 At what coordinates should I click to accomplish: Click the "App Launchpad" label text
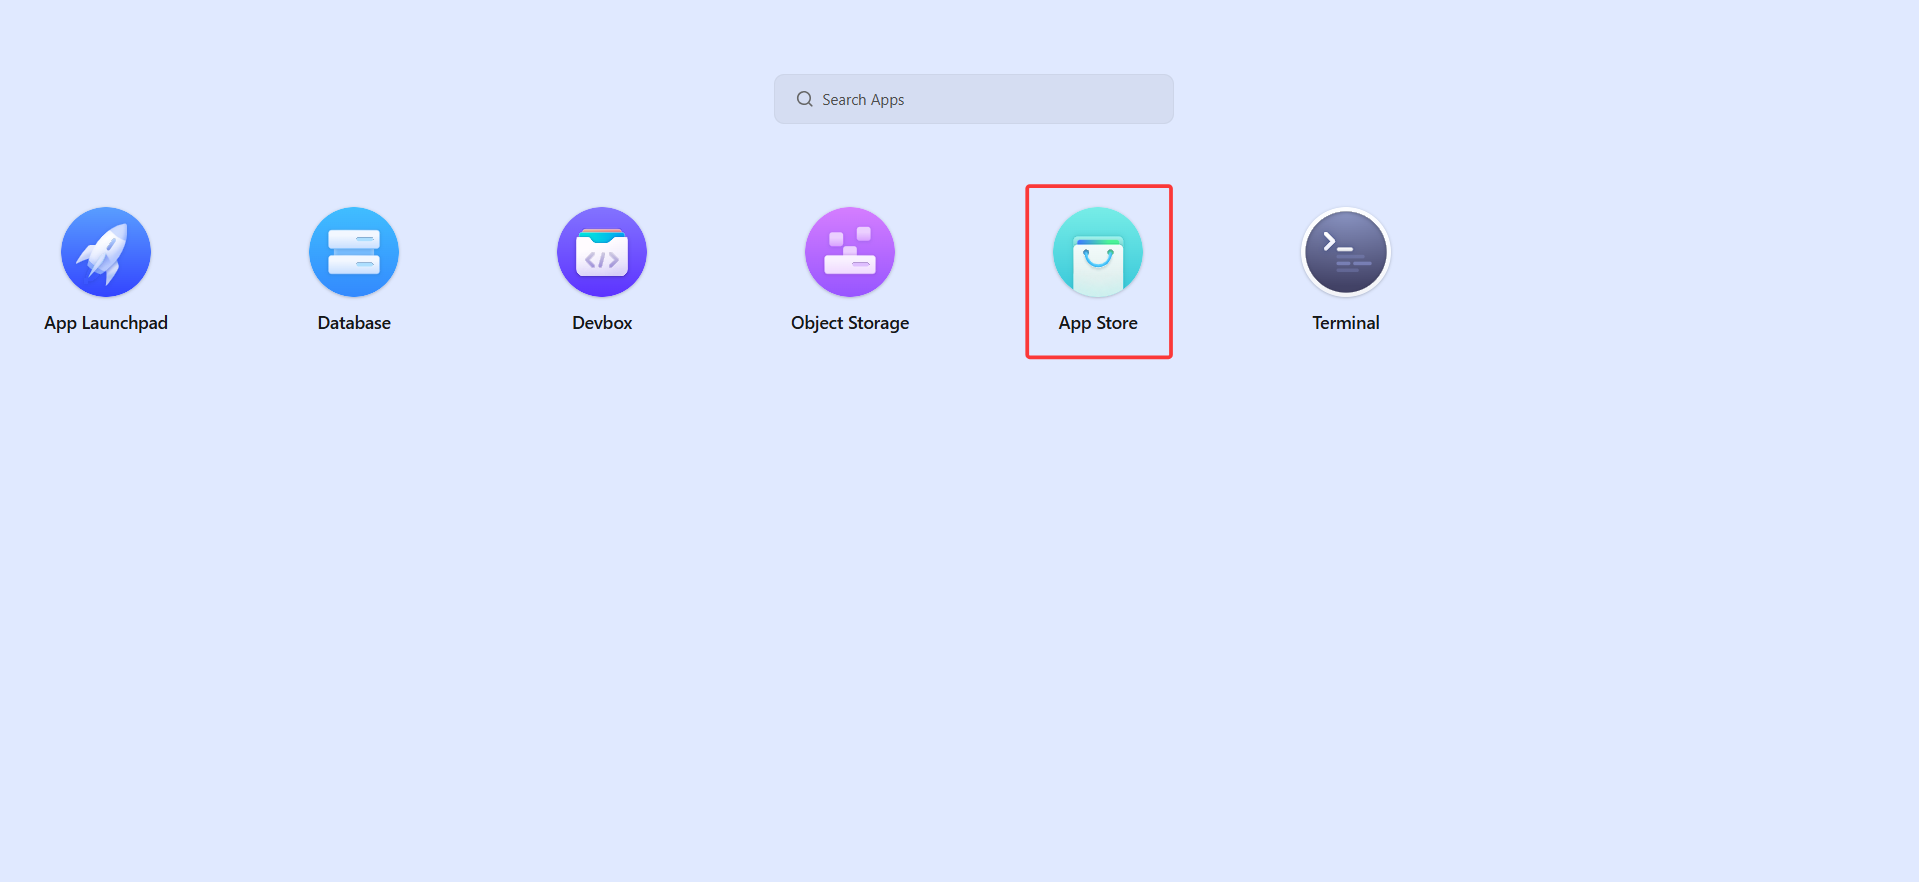[x=106, y=323]
